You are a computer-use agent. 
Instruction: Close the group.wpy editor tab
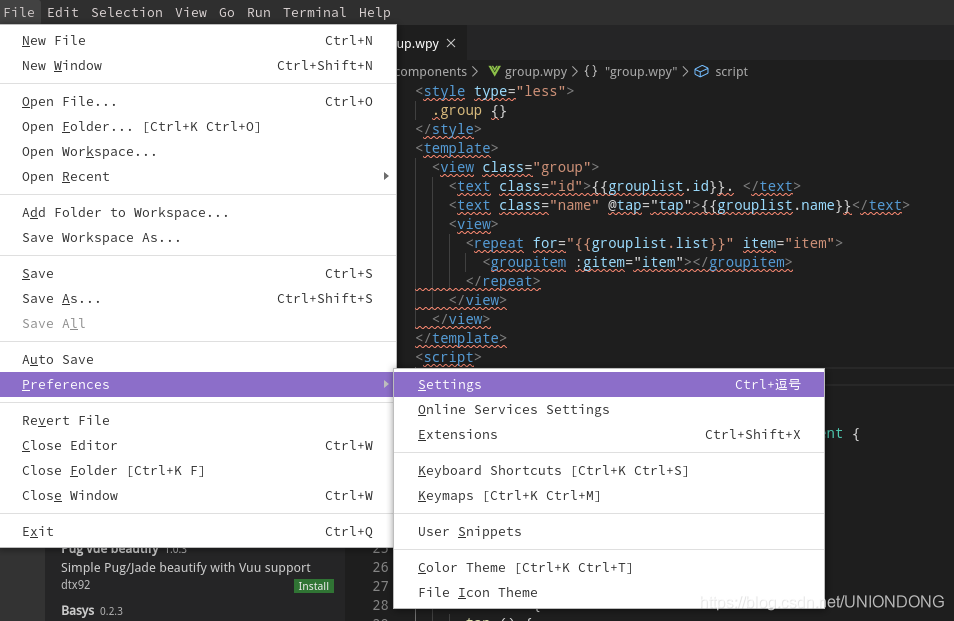[x=451, y=43]
